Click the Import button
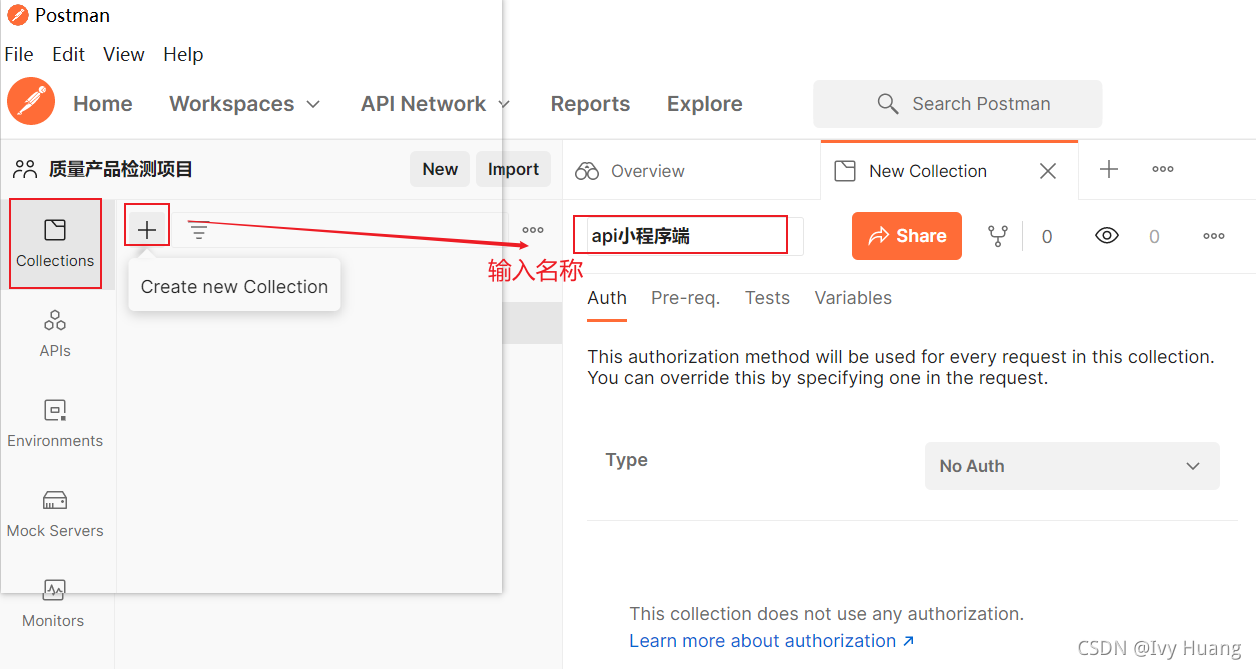1256x669 pixels. coord(513,169)
